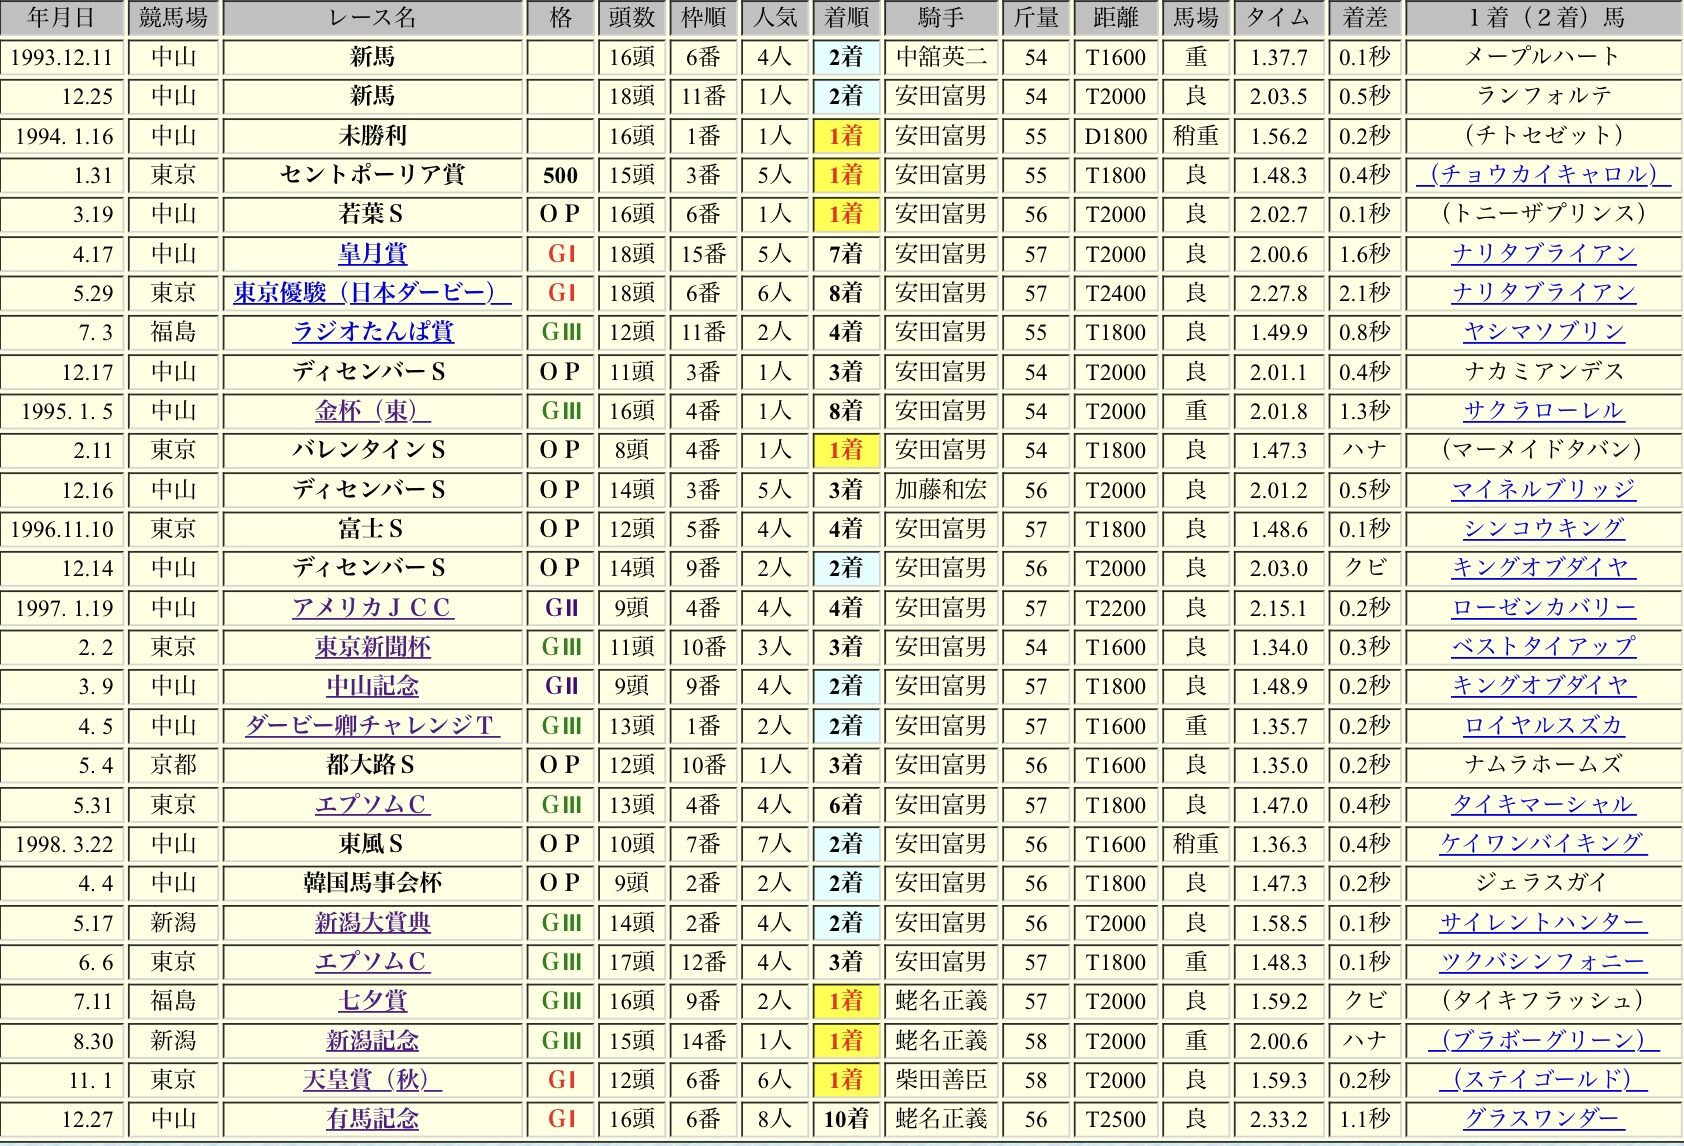This screenshot has height=1146, width=1684.
Task: Open the 皐月賞 race link
Action: 372,254
